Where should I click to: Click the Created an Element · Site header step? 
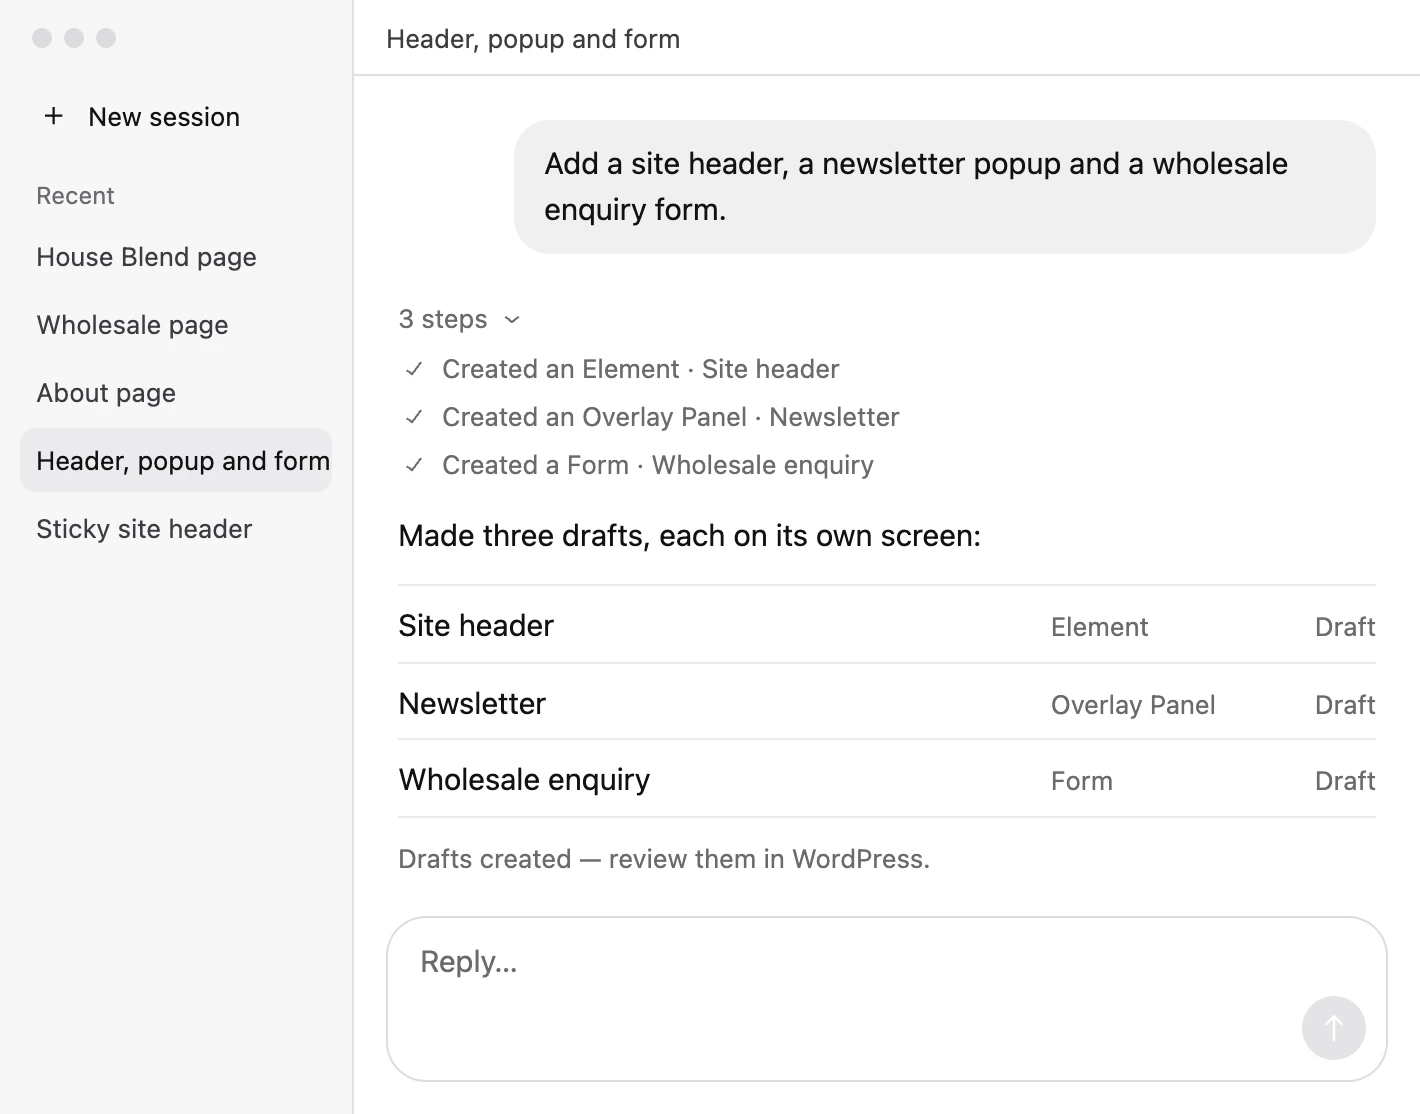(x=640, y=369)
